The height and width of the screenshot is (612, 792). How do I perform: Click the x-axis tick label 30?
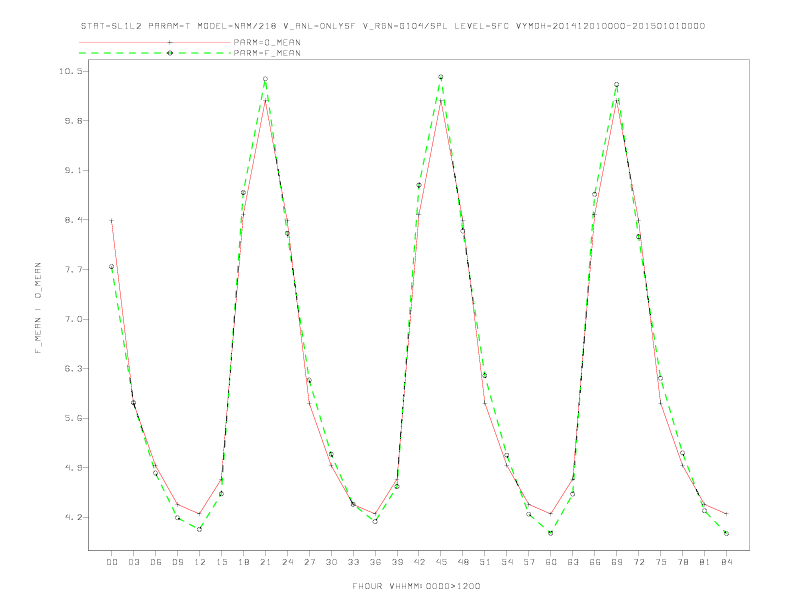pyautogui.click(x=331, y=562)
